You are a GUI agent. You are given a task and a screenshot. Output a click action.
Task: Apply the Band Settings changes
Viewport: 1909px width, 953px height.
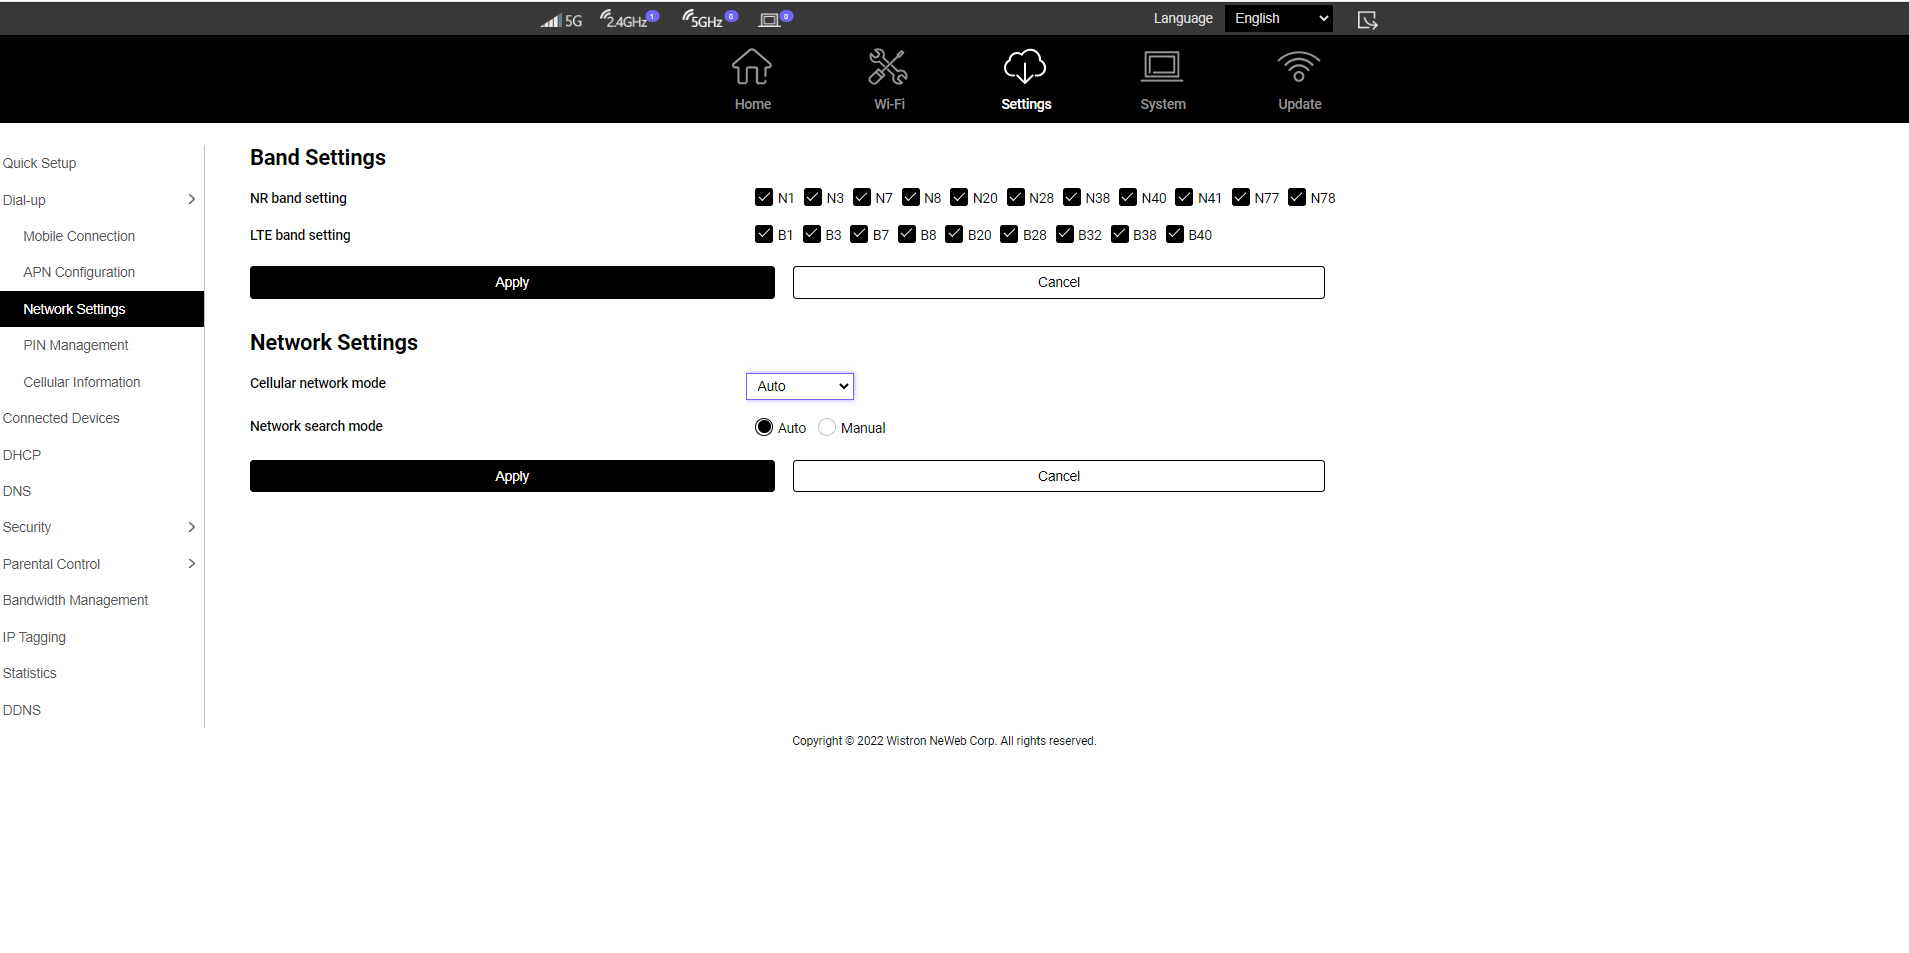coord(512,282)
